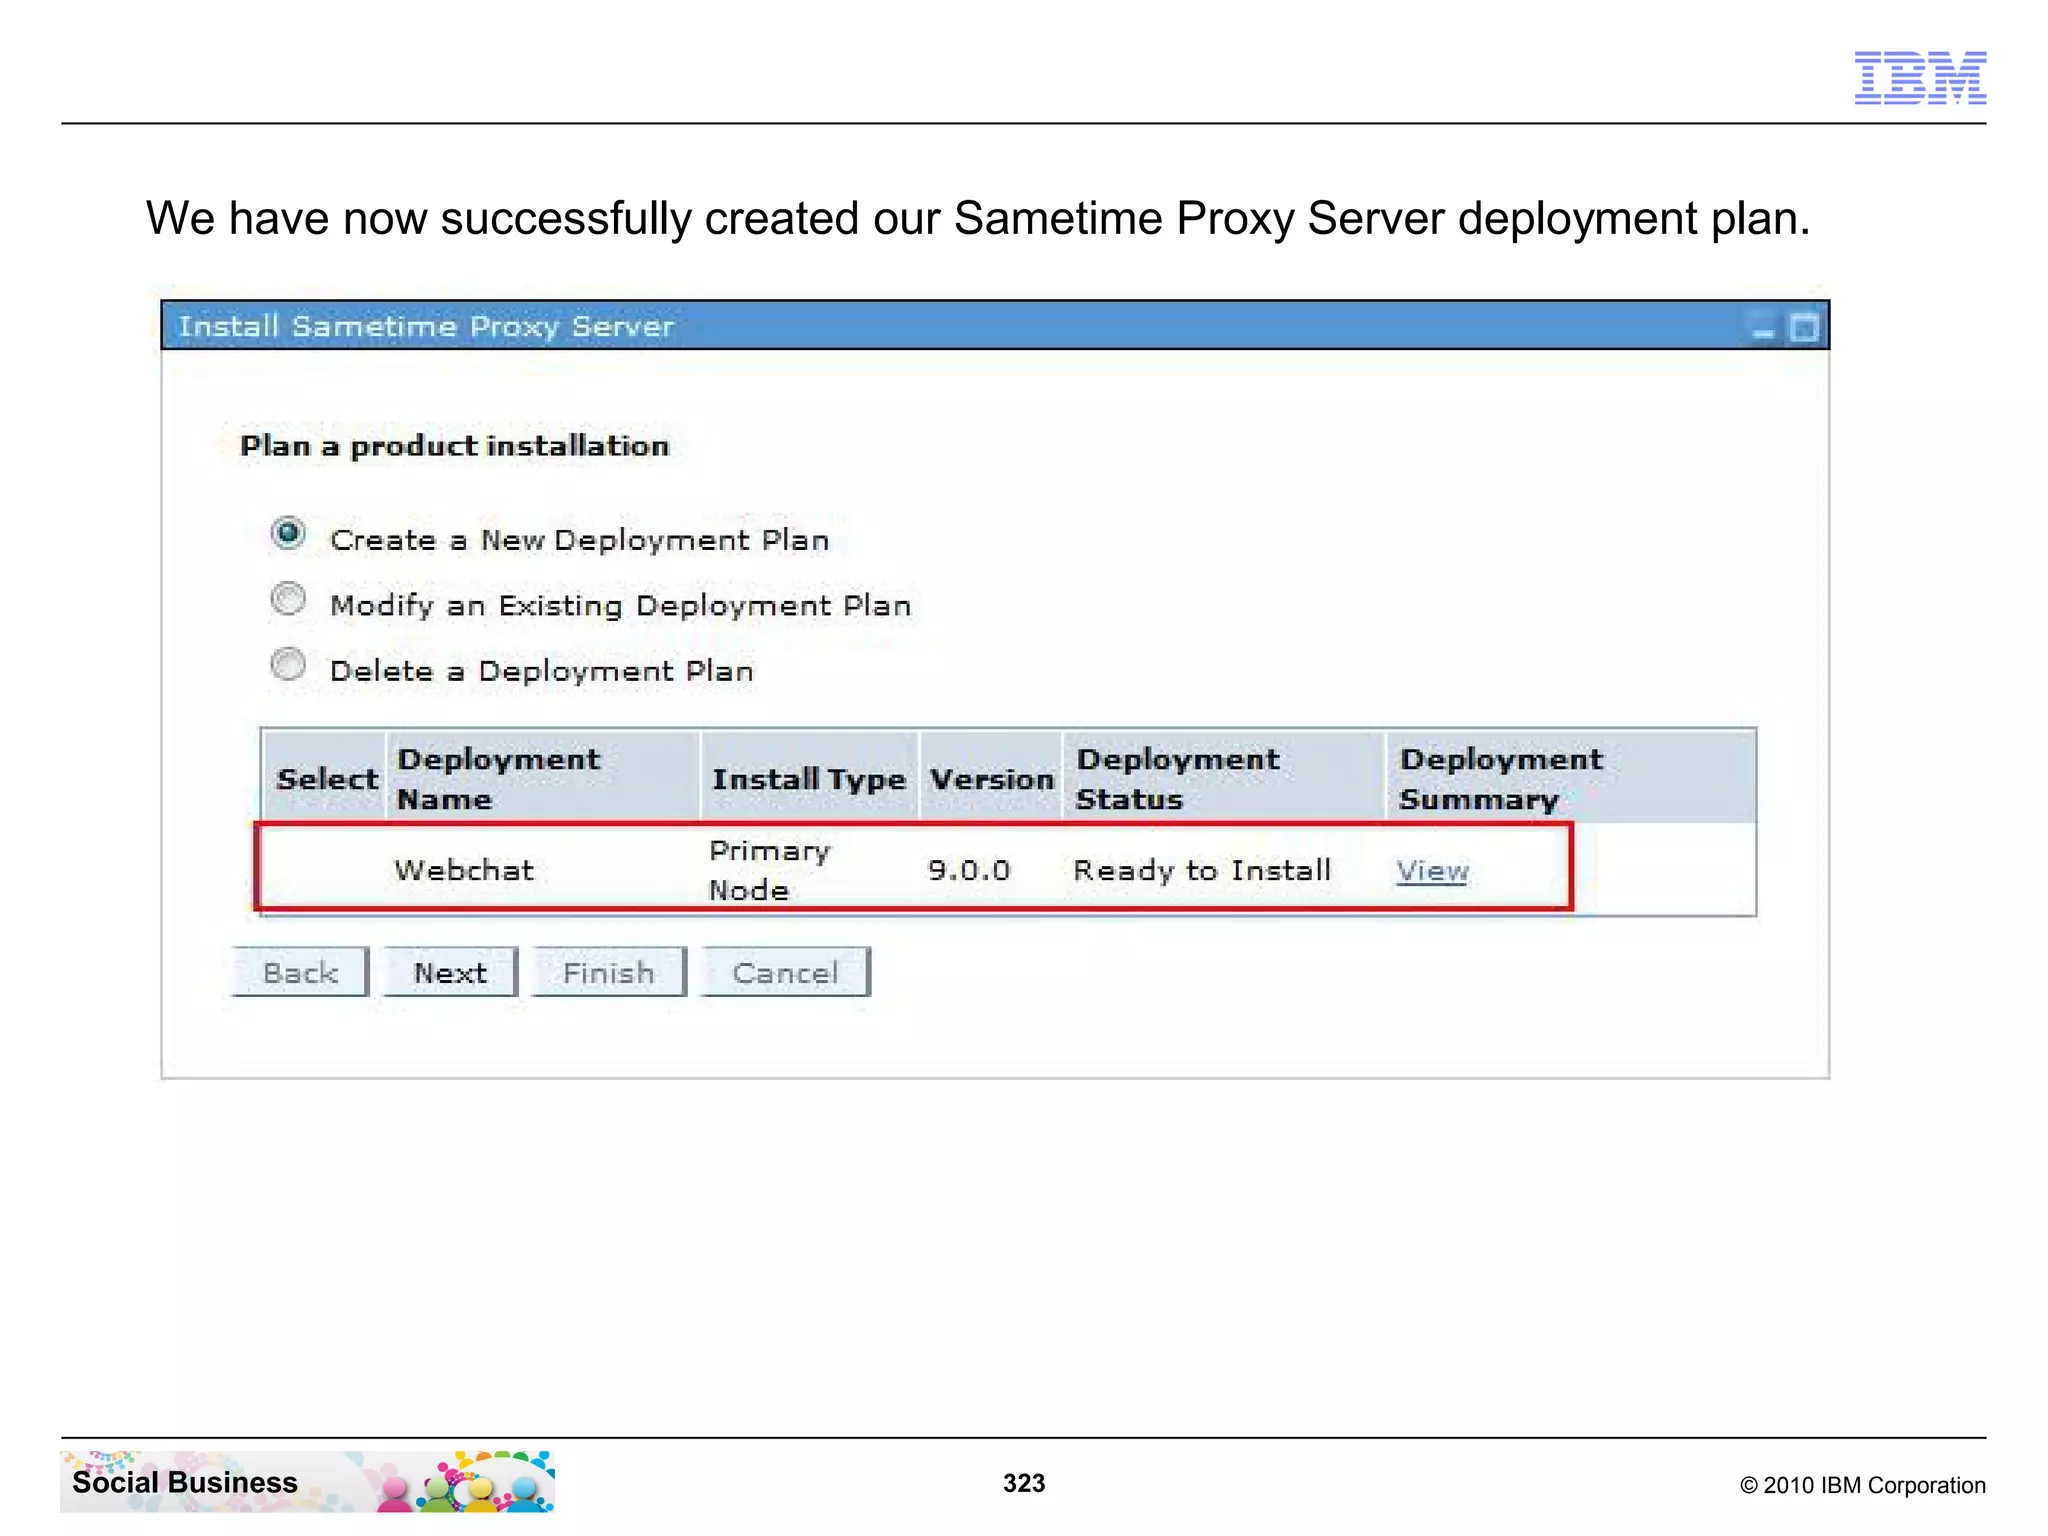Click the Cancel button

pos(786,972)
